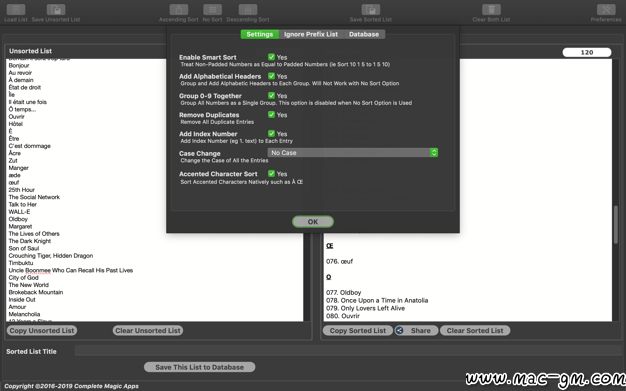
Task: Disable the Remove Duplicates checkbox
Action: tap(271, 115)
